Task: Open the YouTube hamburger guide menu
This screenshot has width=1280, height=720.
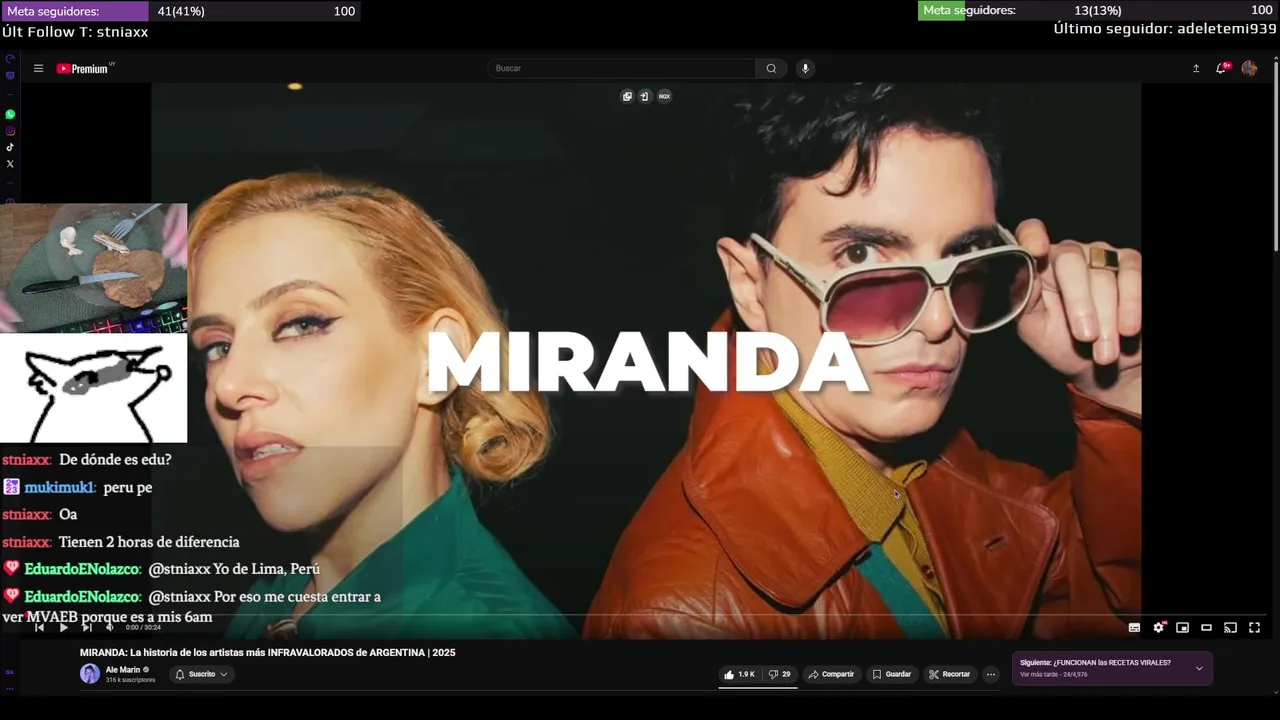Action: 38,69
